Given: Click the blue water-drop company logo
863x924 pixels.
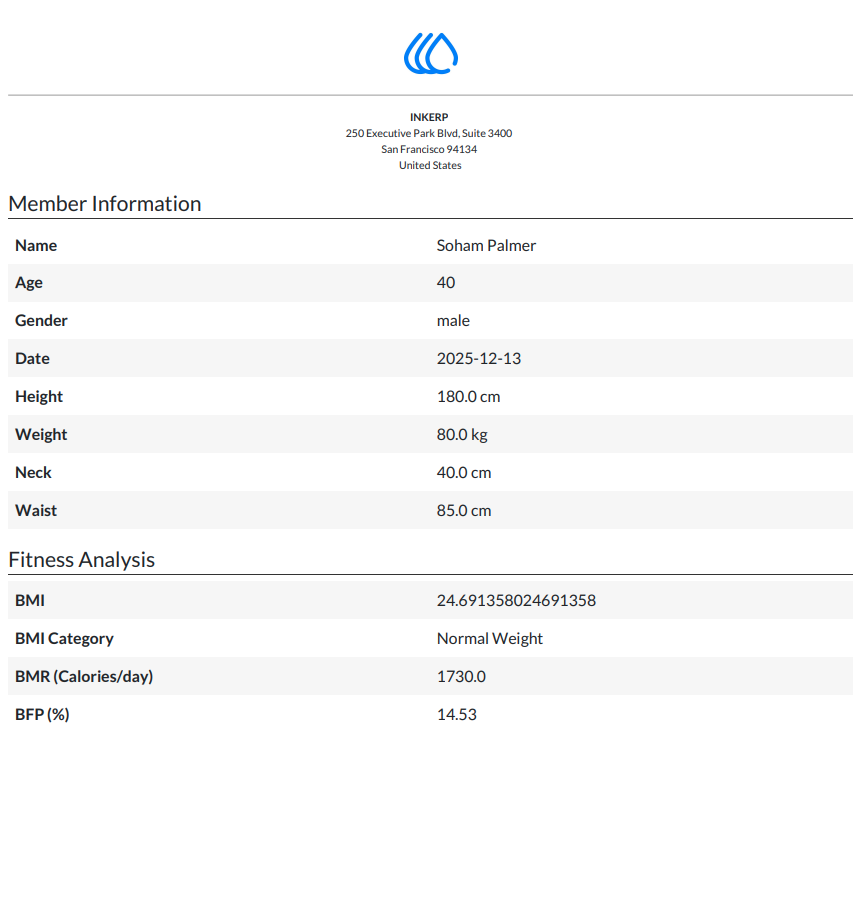Looking at the screenshot, I should tap(431, 54).
